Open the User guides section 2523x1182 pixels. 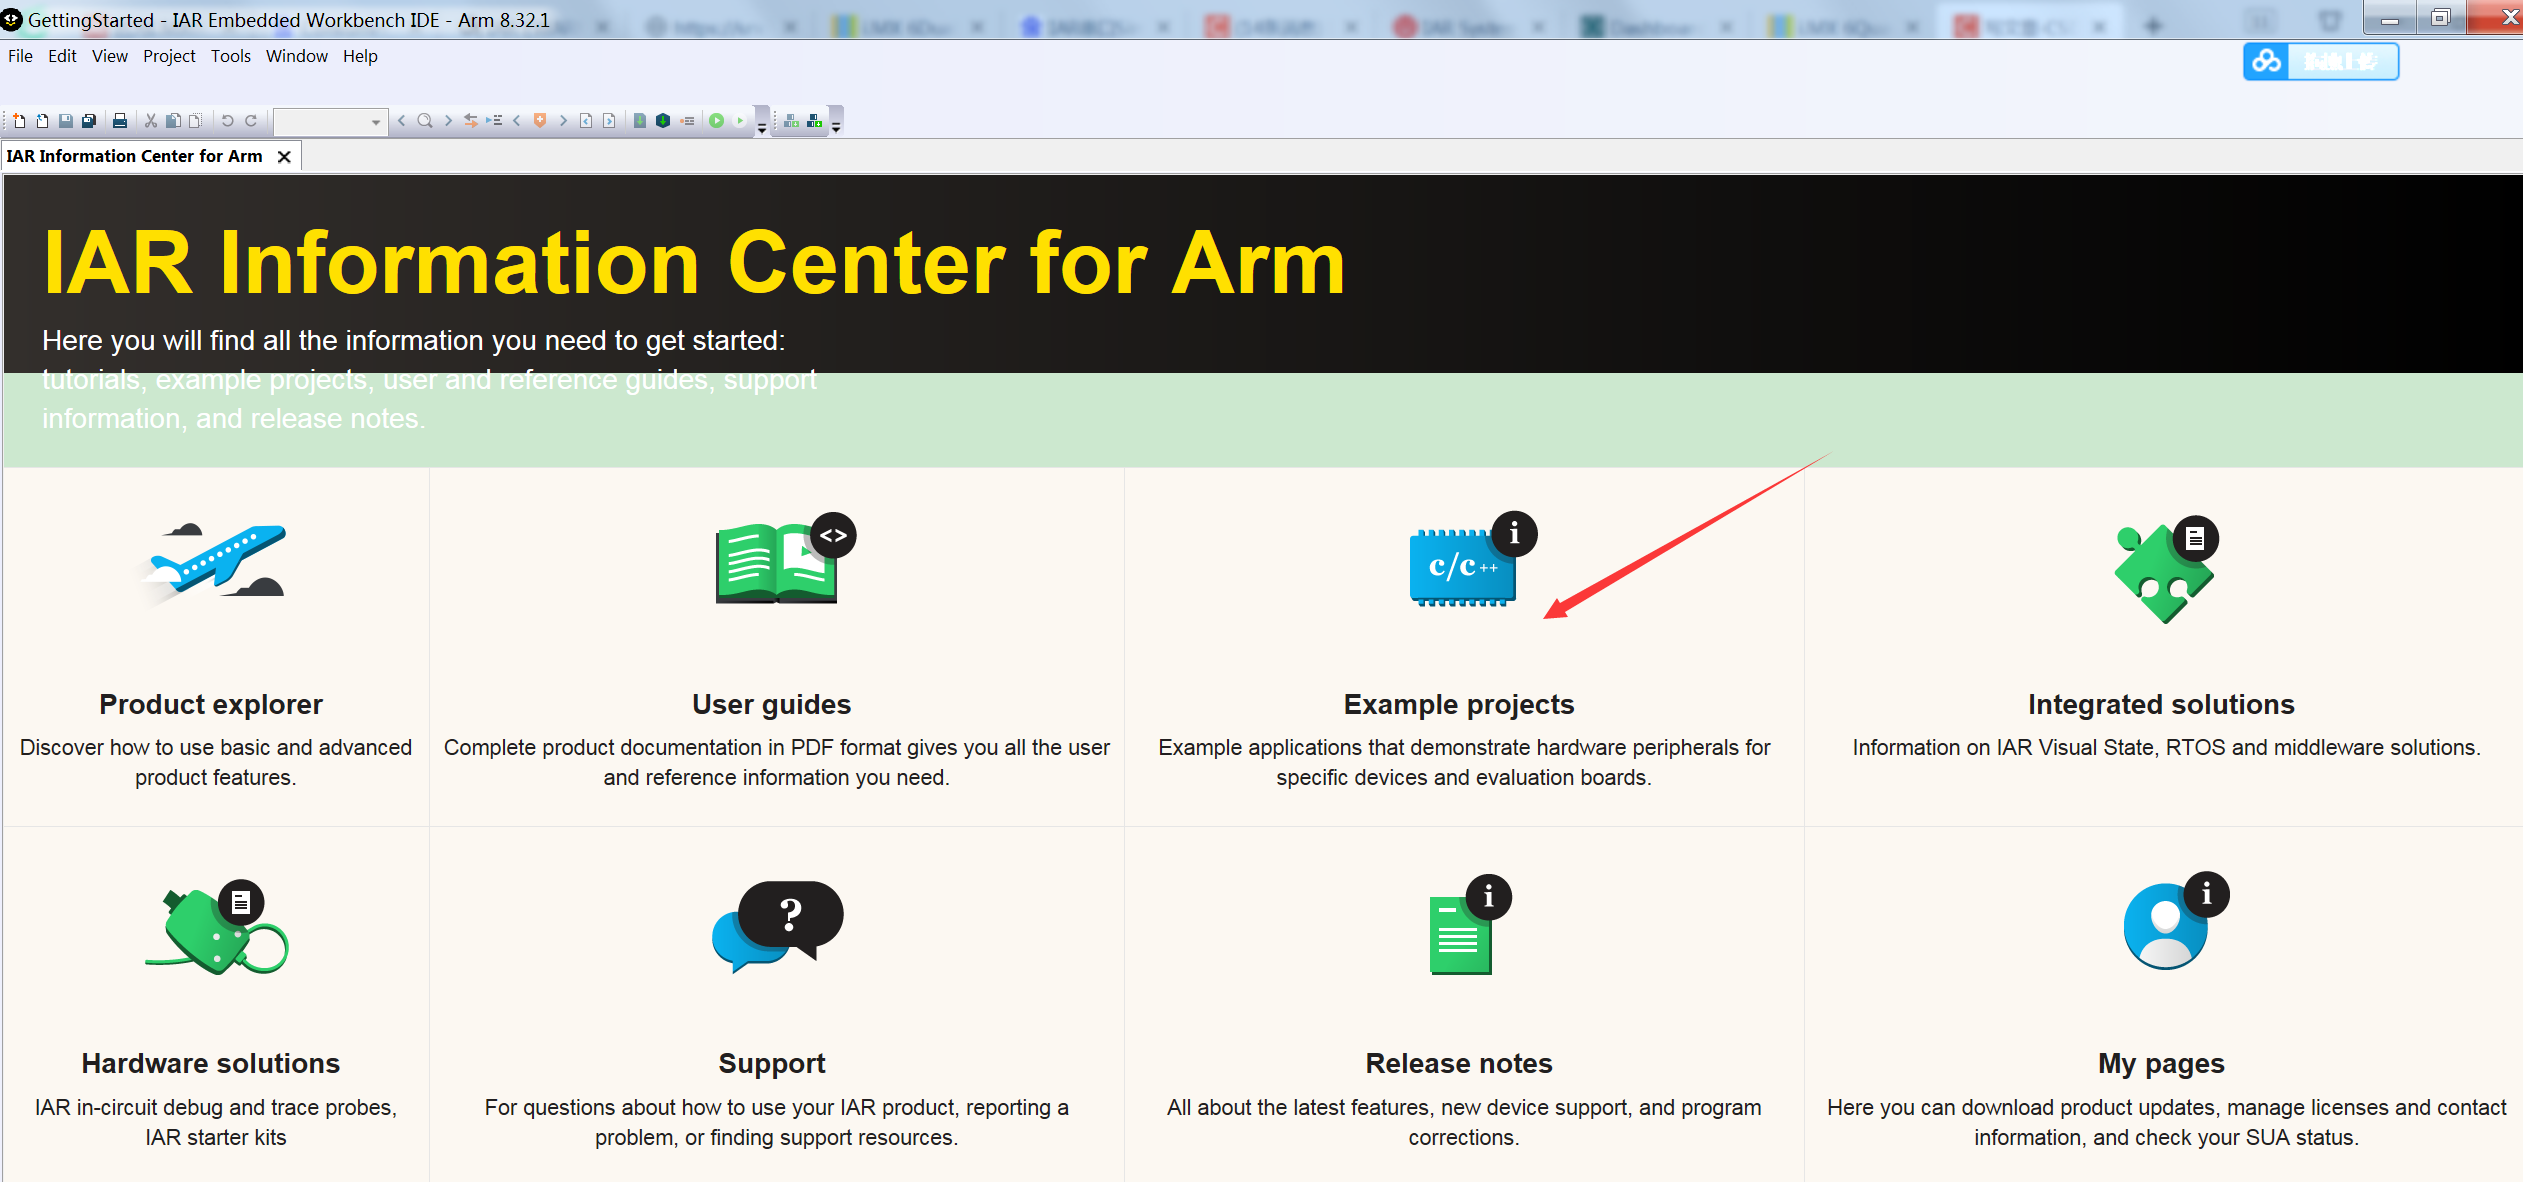coord(771,704)
